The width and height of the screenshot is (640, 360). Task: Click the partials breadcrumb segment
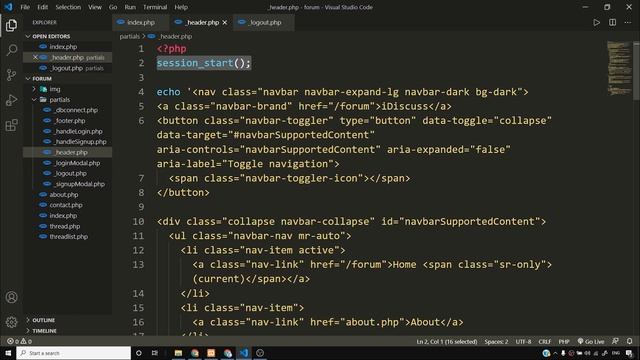click(129, 36)
